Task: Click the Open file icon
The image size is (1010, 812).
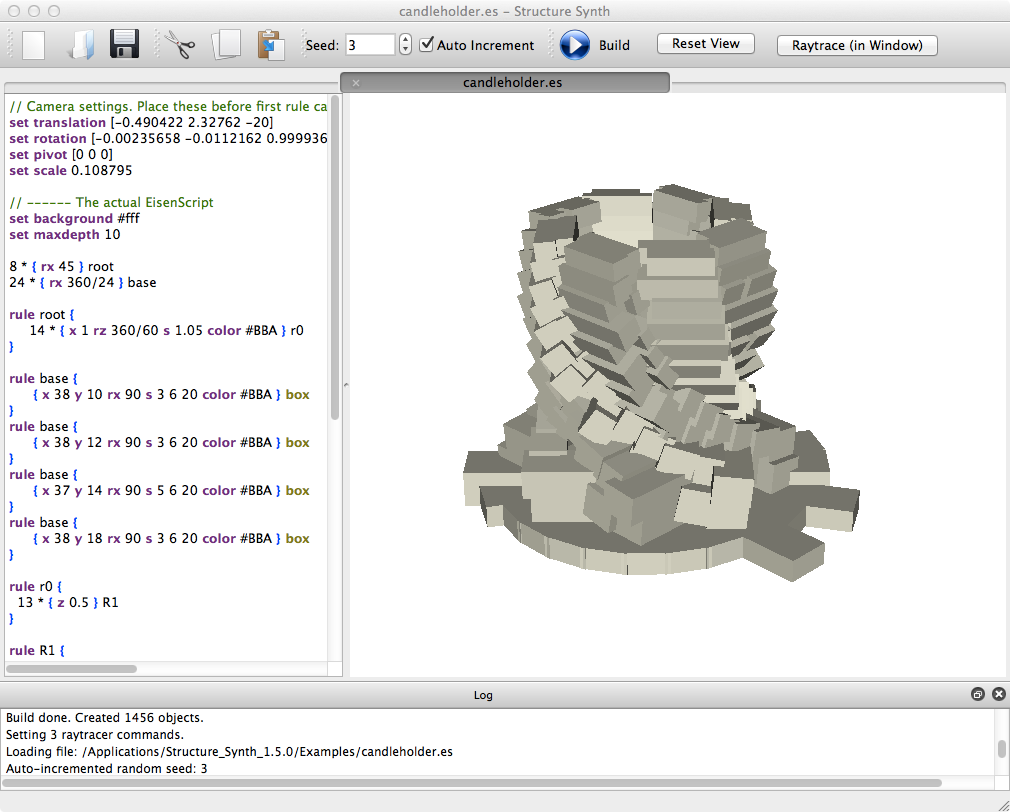Action: coord(79,45)
